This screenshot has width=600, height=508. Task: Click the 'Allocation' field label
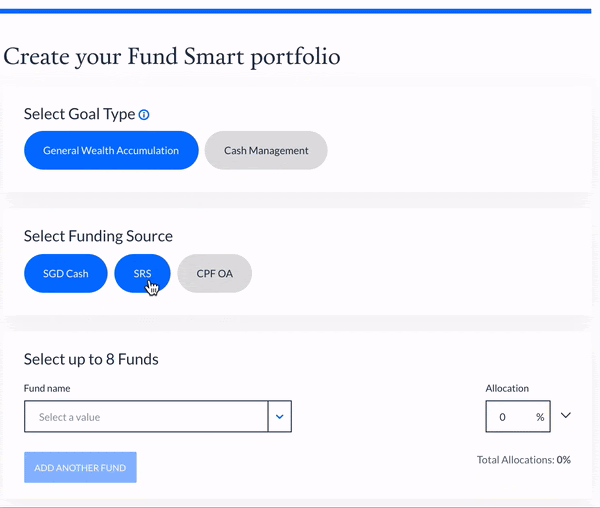click(x=507, y=388)
